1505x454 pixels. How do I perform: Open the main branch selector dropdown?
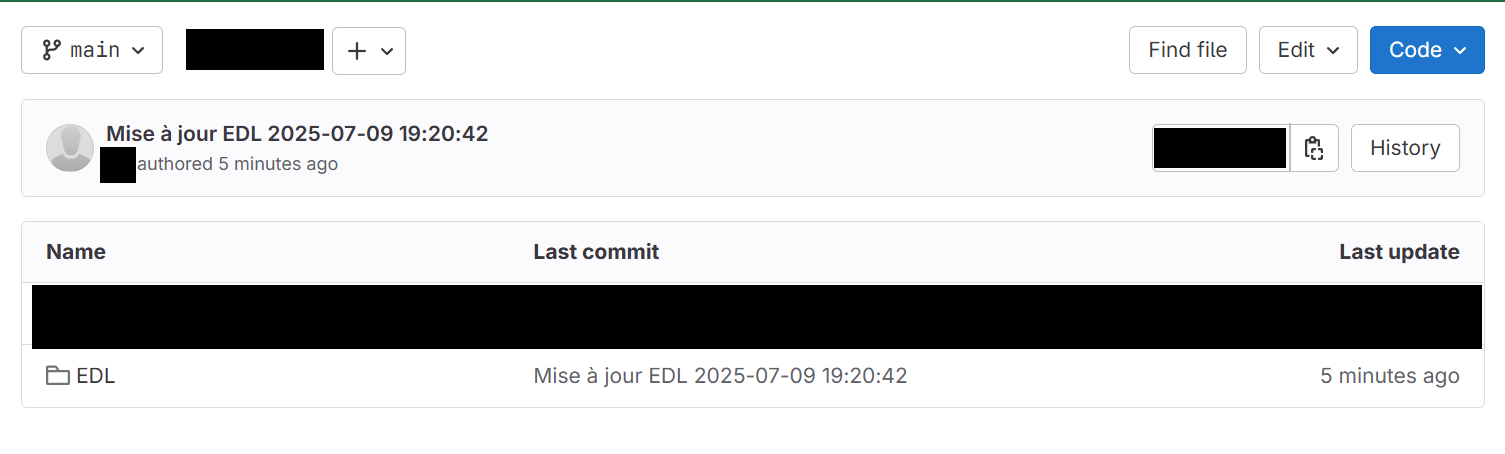tap(92, 50)
